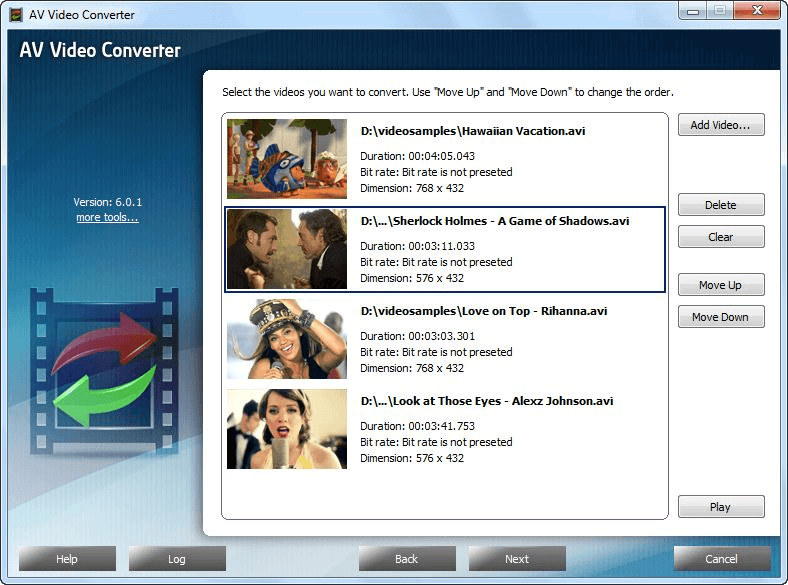Delete the selected video
This screenshot has width=788, height=585.
pos(721,205)
